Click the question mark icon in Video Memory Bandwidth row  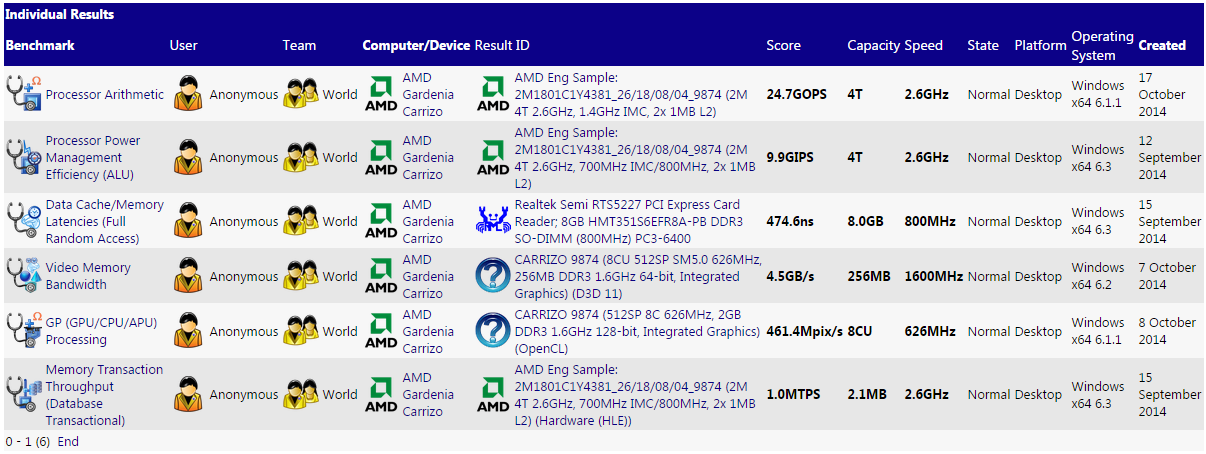point(492,276)
